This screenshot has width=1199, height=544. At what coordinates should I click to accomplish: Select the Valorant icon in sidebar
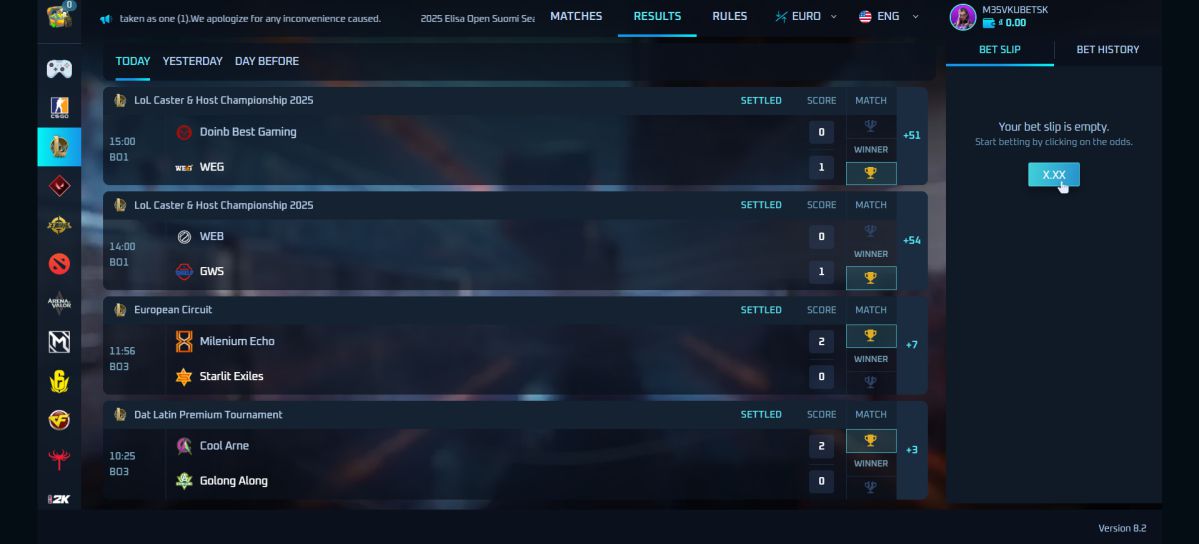pyautogui.click(x=59, y=186)
